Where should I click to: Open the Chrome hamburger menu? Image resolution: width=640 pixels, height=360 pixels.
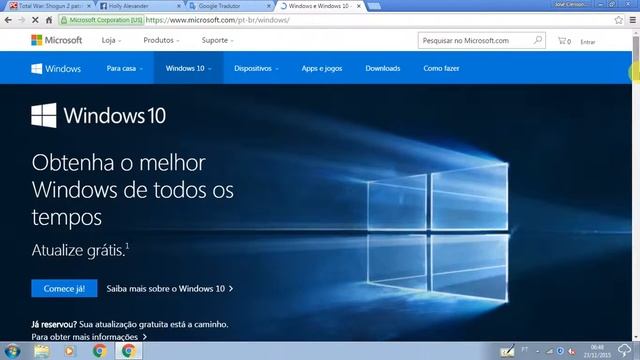click(633, 20)
